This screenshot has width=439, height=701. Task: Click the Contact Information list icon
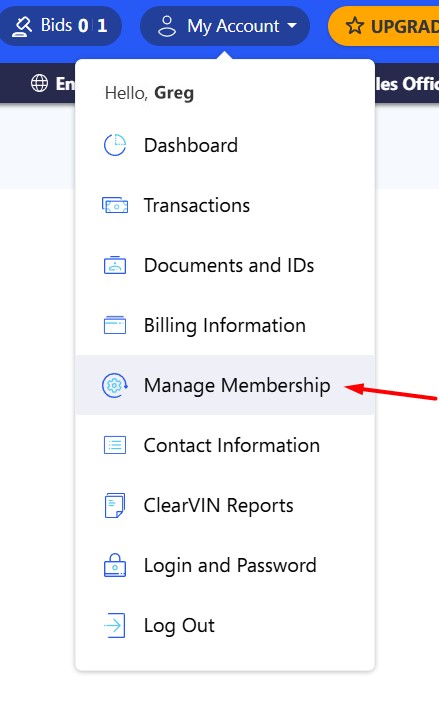(x=115, y=445)
